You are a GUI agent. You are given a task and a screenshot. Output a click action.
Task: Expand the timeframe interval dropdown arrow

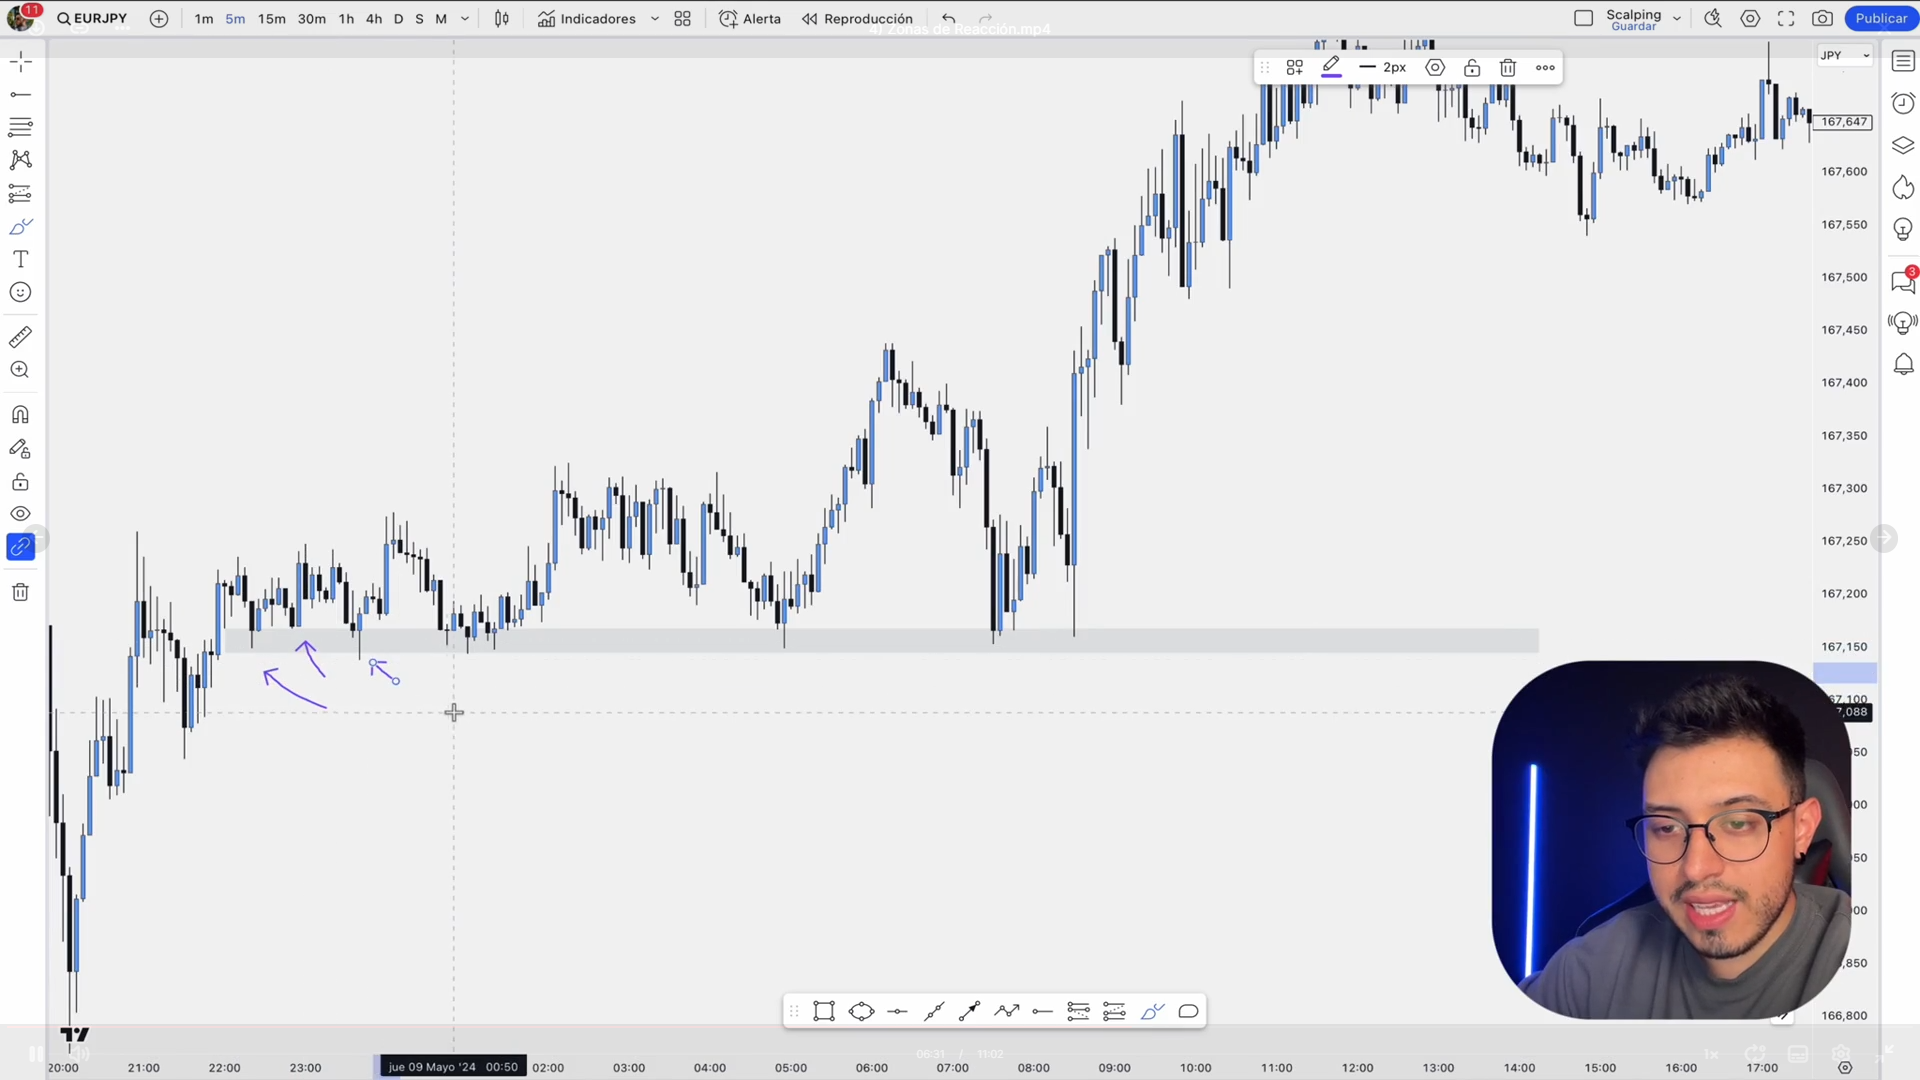(465, 19)
